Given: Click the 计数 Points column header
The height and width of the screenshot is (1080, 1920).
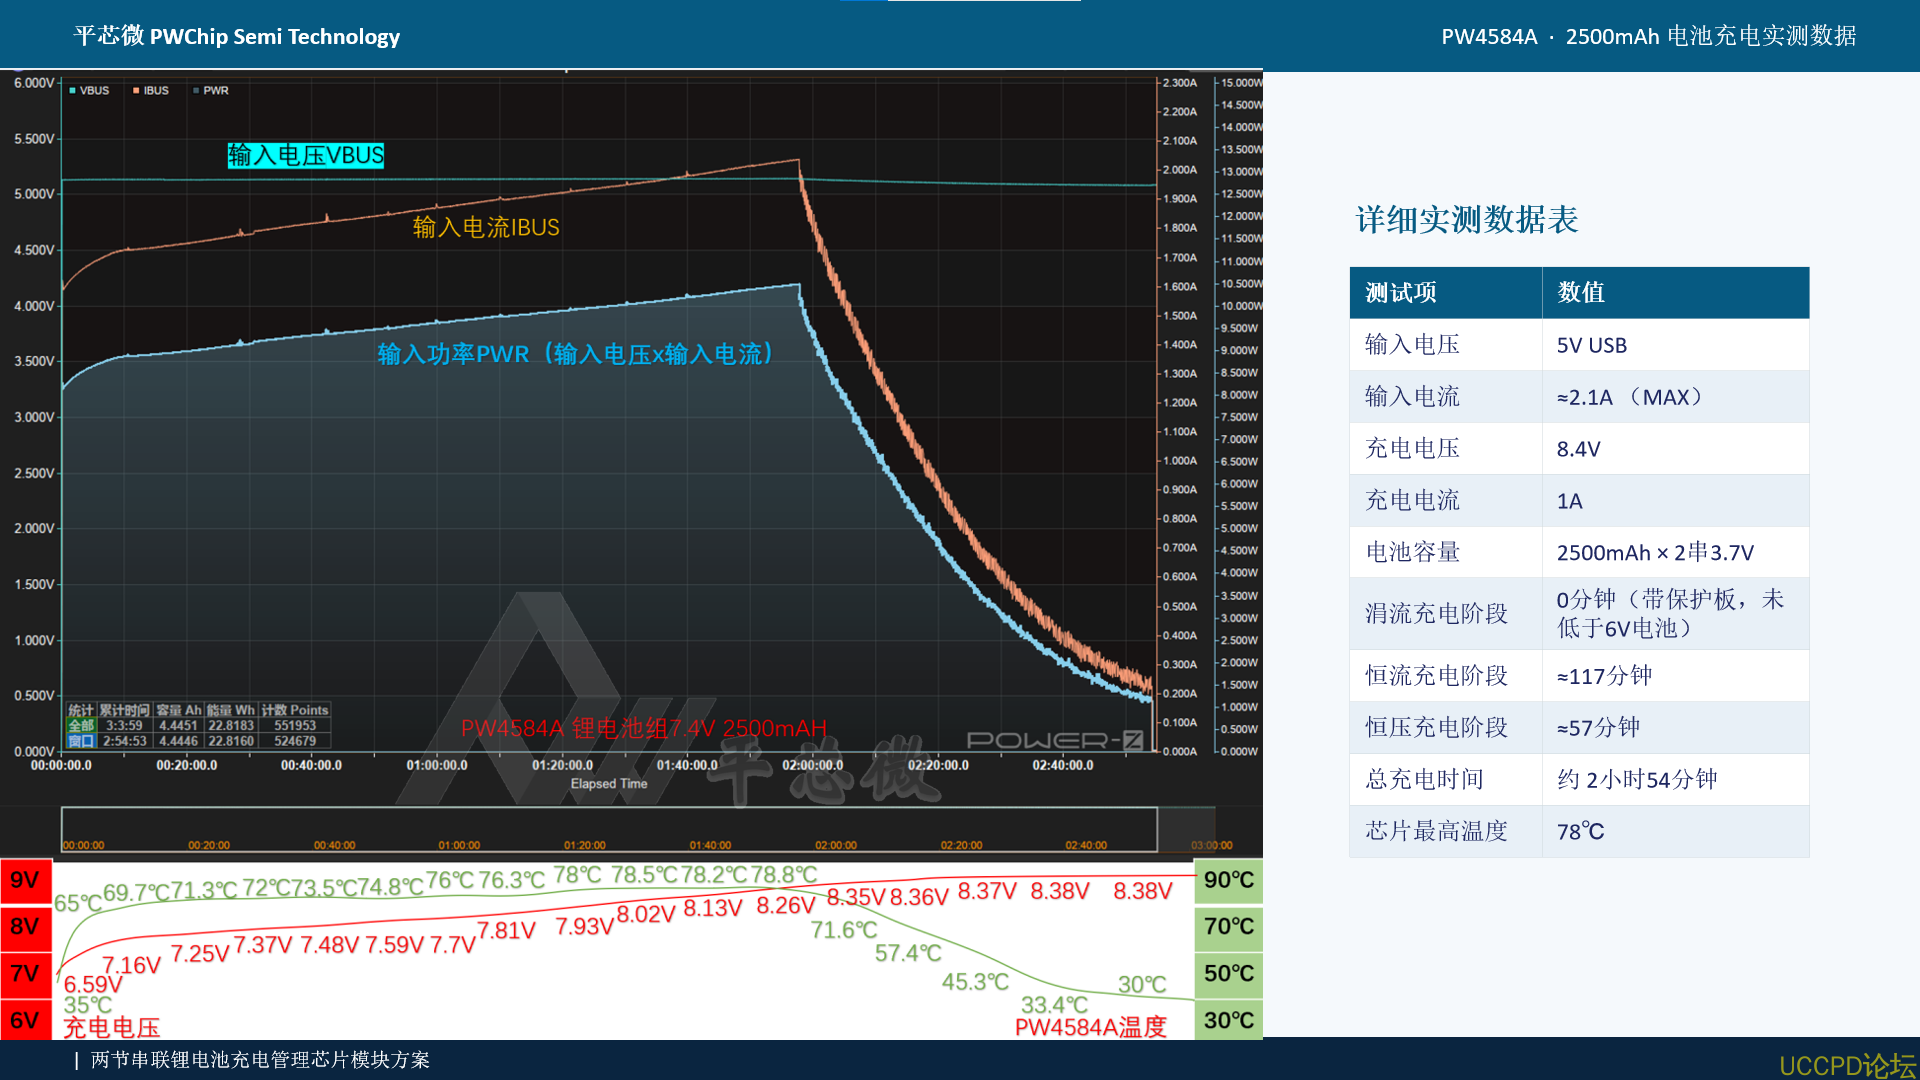Looking at the screenshot, I should pos(295,710).
